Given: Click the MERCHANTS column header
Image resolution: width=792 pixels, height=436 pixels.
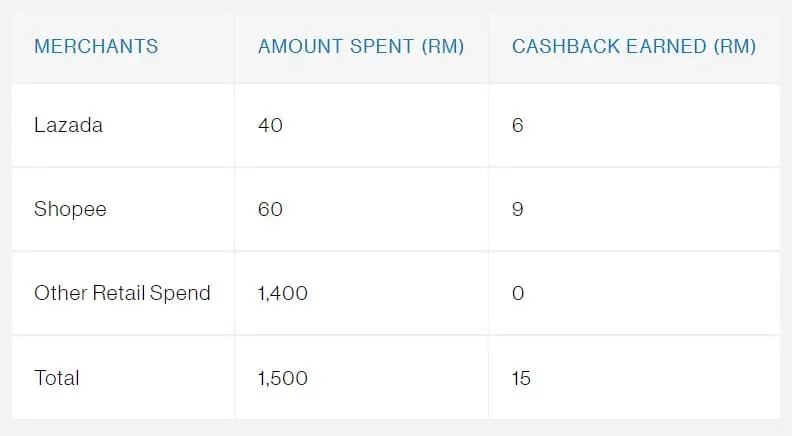Looking at the screenshot, I should point(96,47).
